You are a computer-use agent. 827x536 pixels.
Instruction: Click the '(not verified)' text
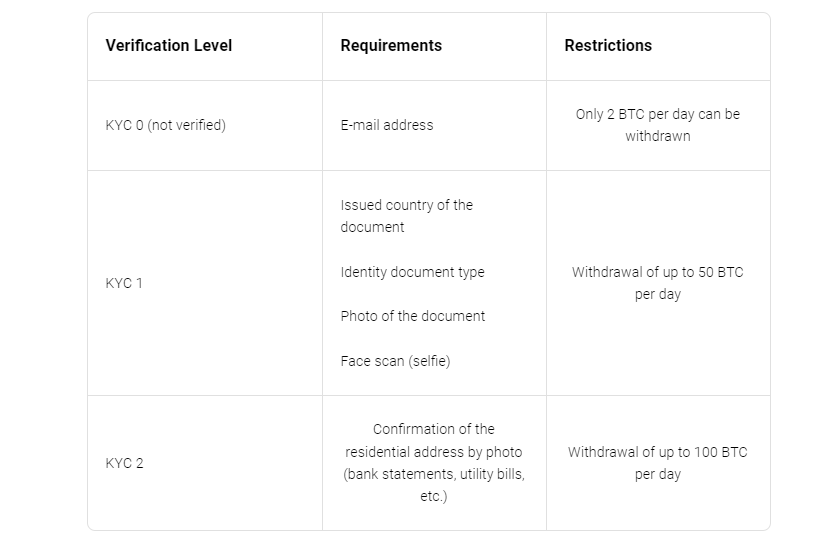pyautogui.click(x=186, y=126)
